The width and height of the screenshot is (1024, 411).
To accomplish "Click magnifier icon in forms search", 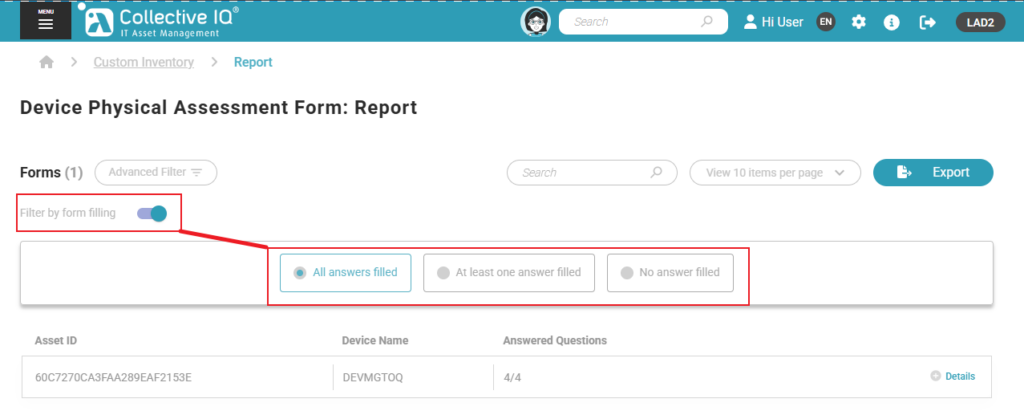I will pos(657,172).
